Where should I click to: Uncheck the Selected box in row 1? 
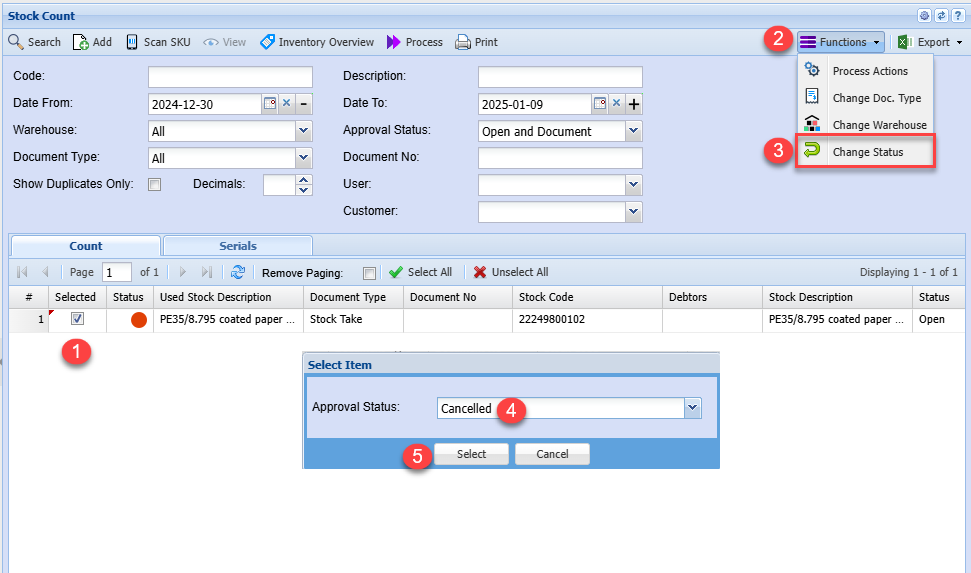click(x=77, y=319)
